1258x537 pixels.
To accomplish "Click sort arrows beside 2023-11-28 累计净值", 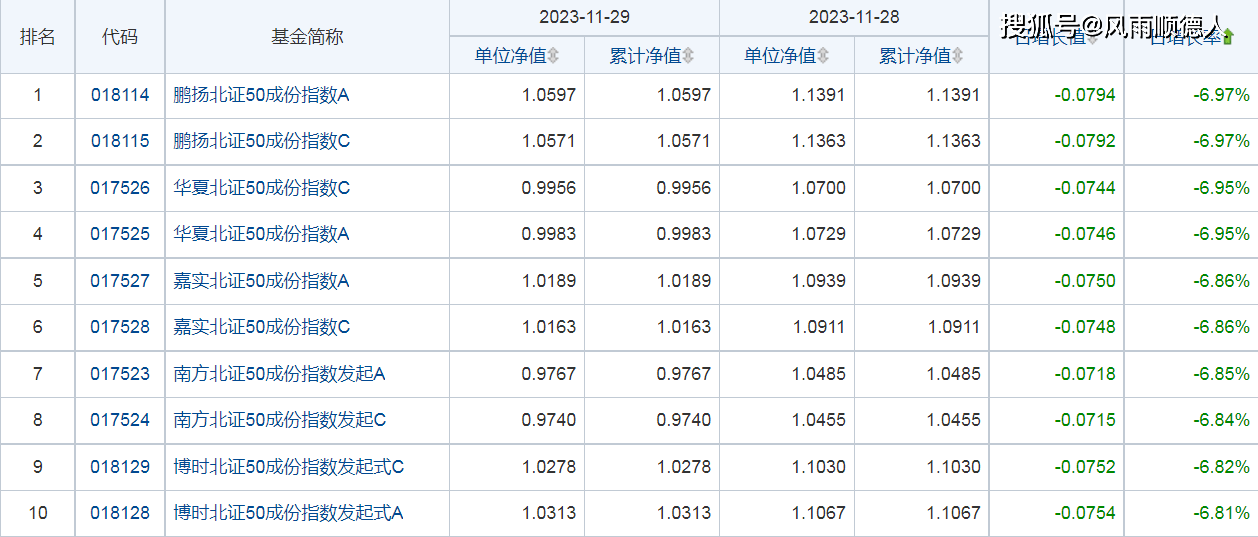I will (x=958, y=56).
